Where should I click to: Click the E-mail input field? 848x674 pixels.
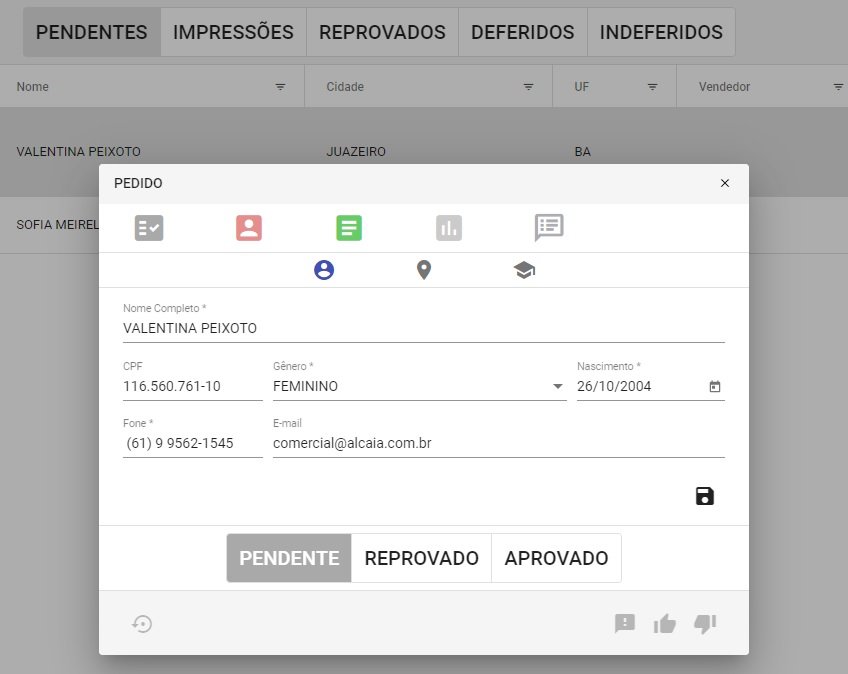point(498,443)
